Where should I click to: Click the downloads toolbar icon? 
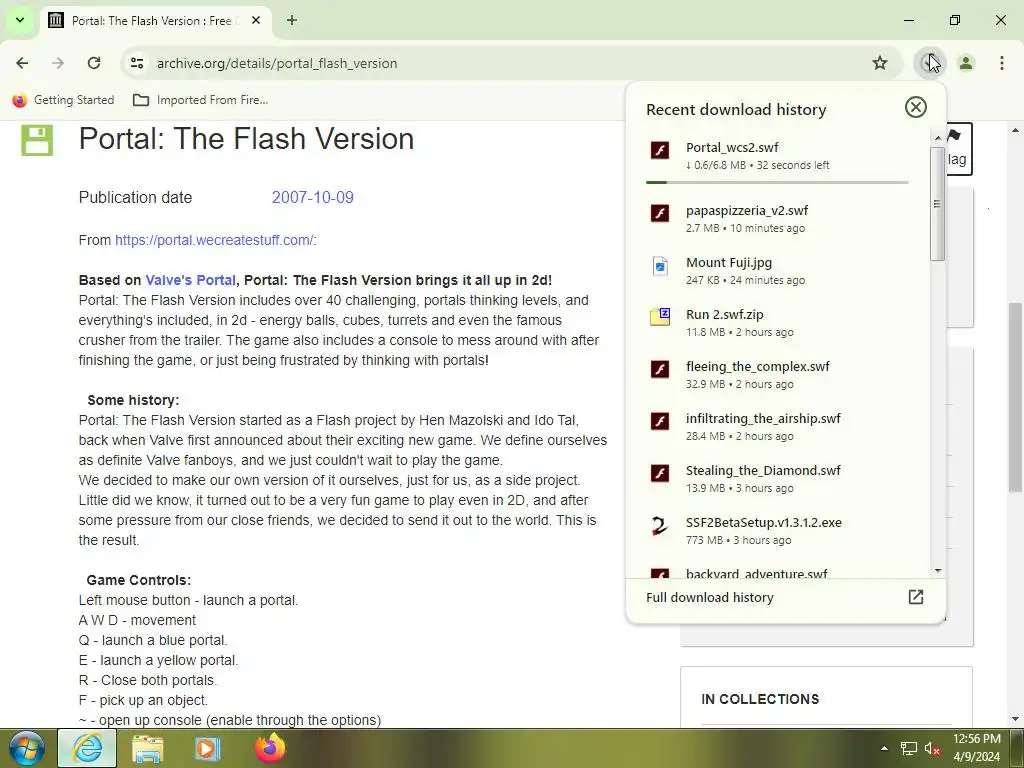(x=929, y=63)
